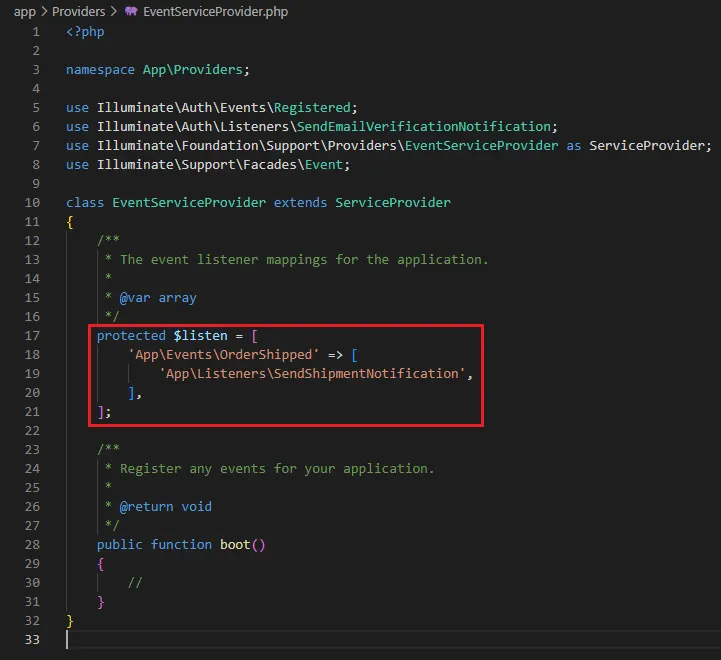Click the chevron between app and Providers
721x660 pixels.
44,11
